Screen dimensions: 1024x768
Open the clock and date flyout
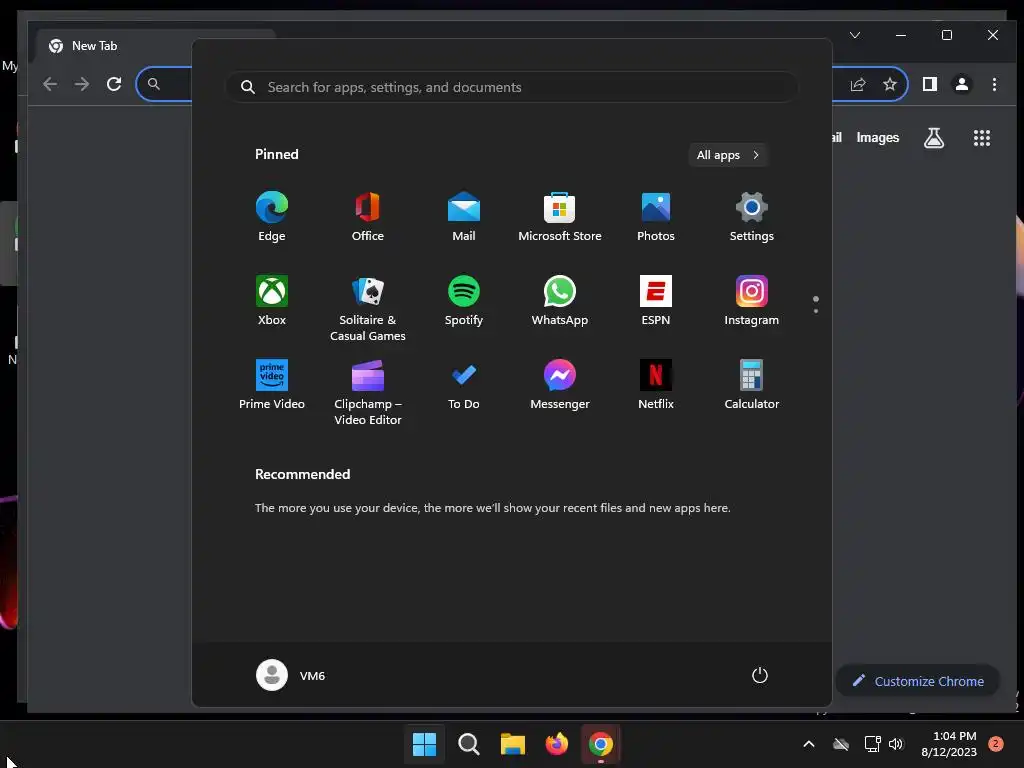(x=949, y=744)
